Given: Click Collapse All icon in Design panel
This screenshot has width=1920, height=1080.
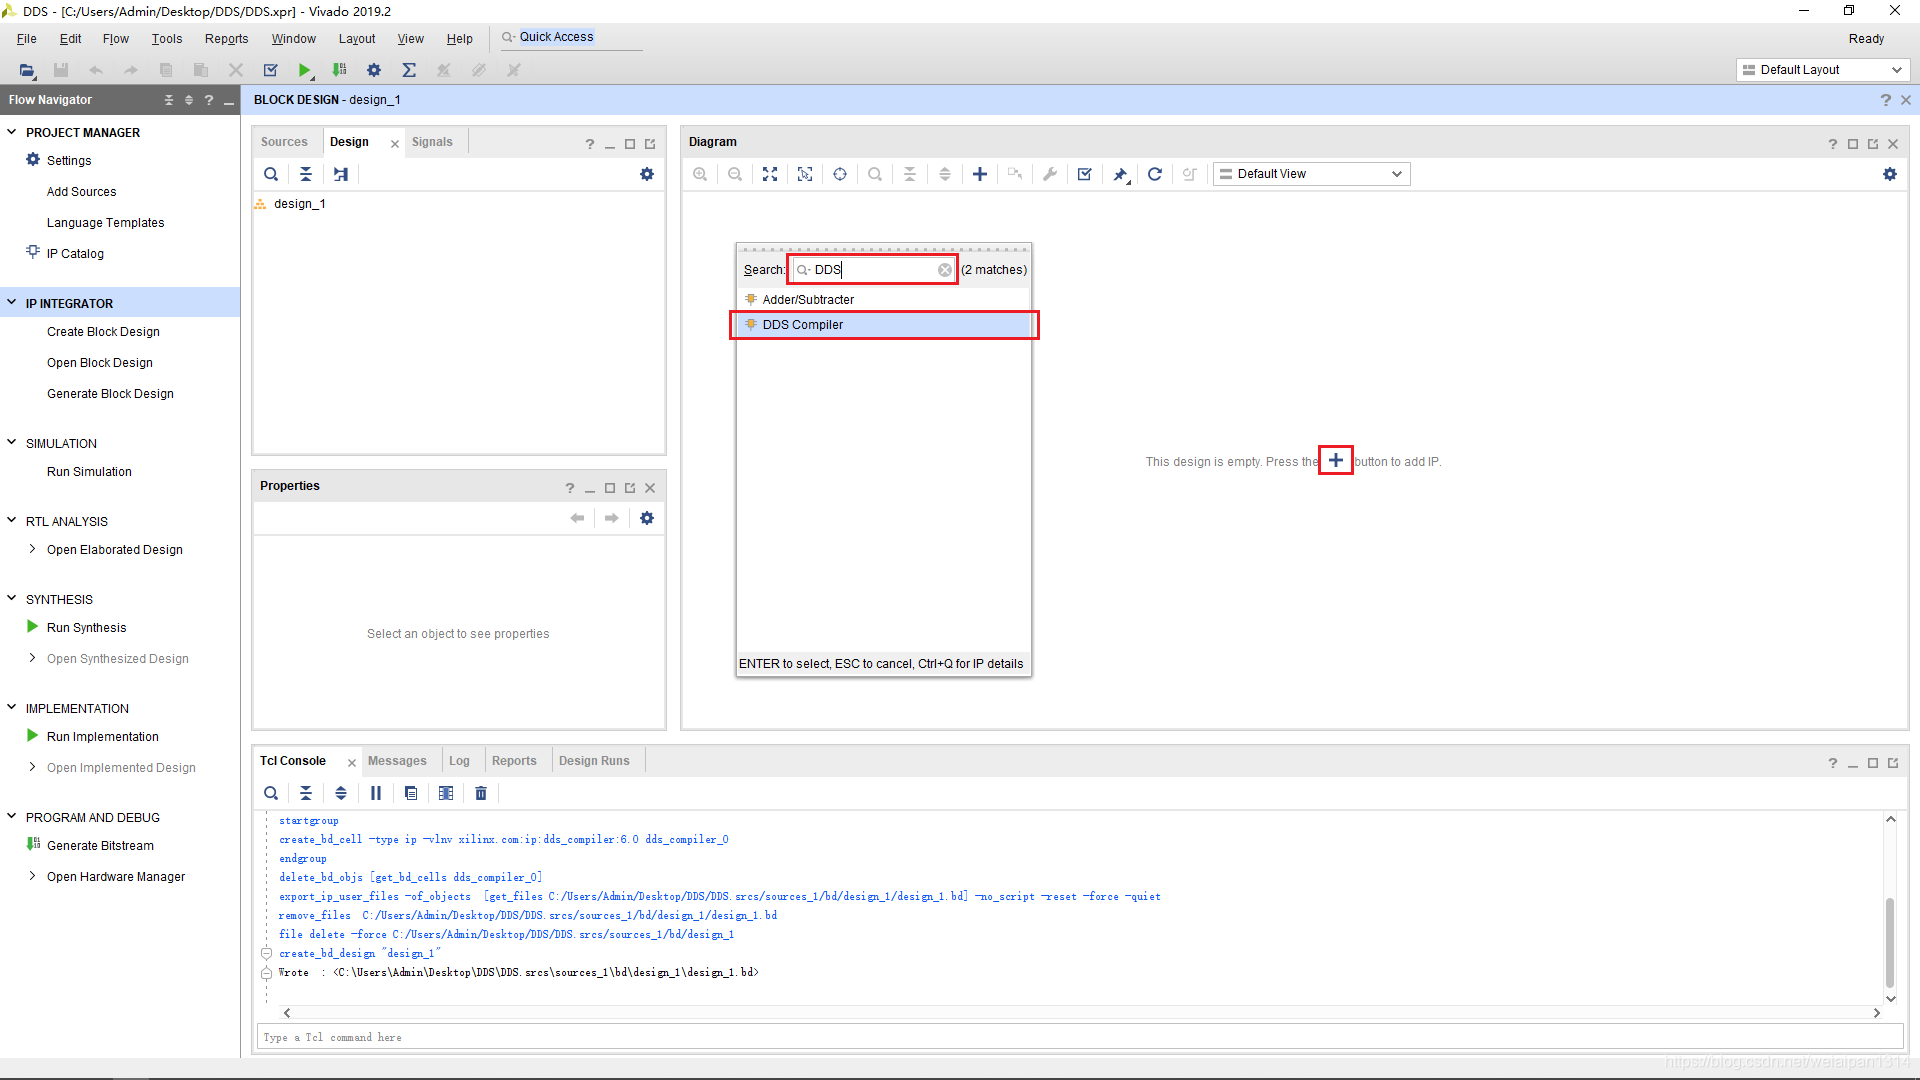Looking at the screenshot, I should tap(306, 174).
